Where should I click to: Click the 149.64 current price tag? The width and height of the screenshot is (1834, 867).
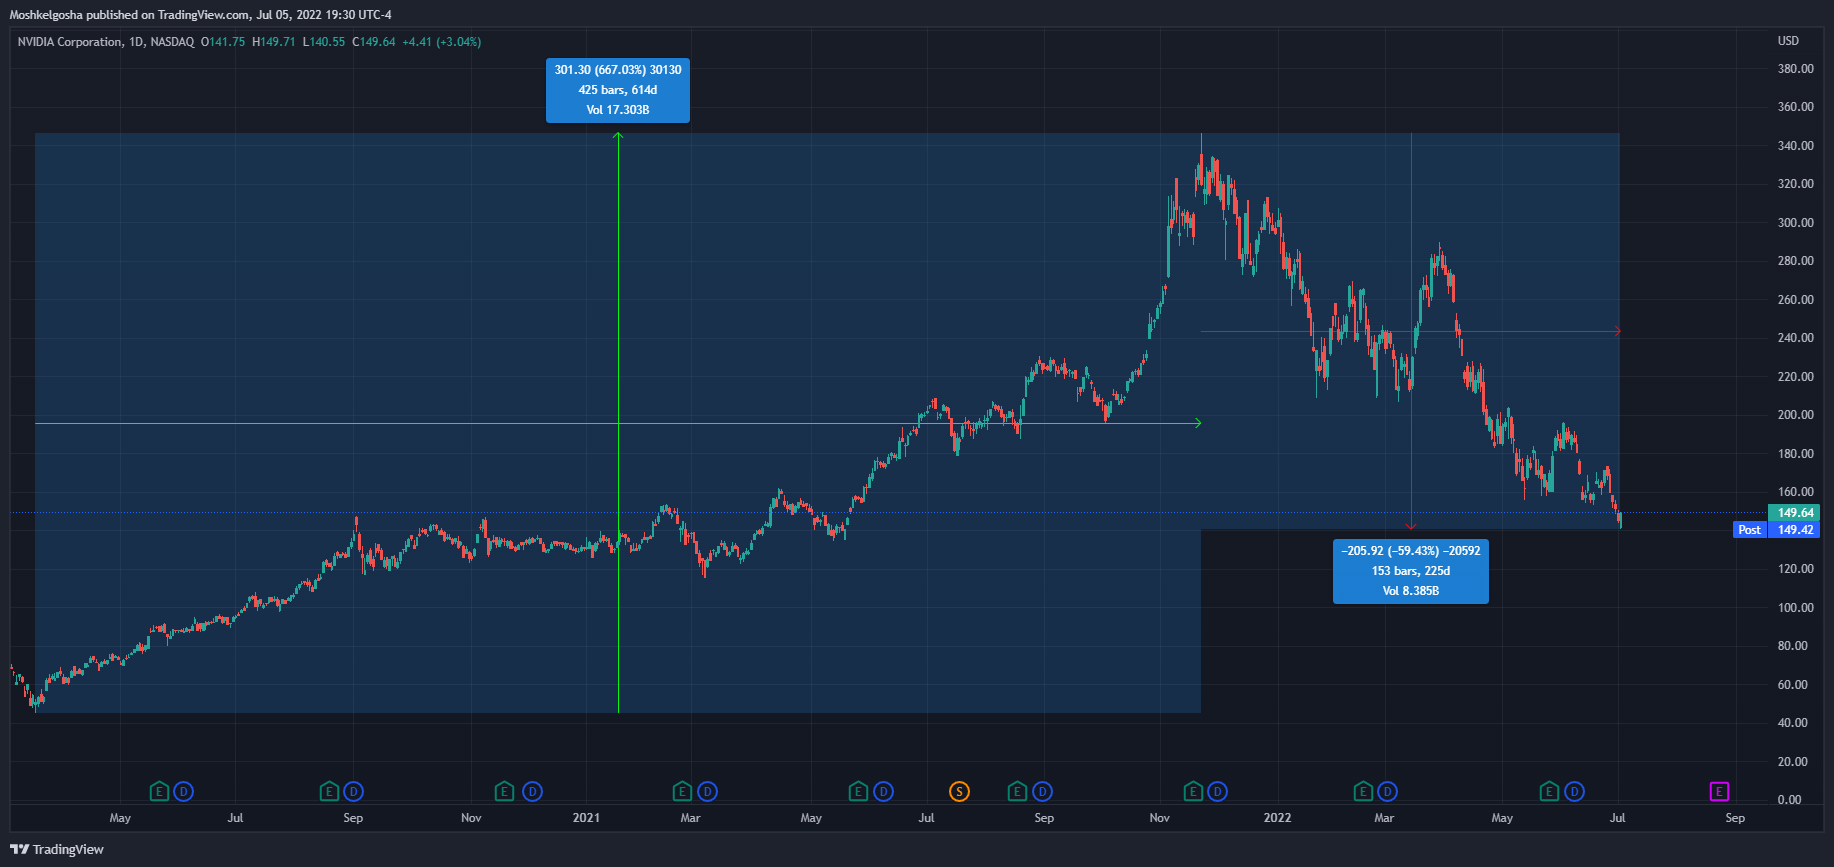1795,513
